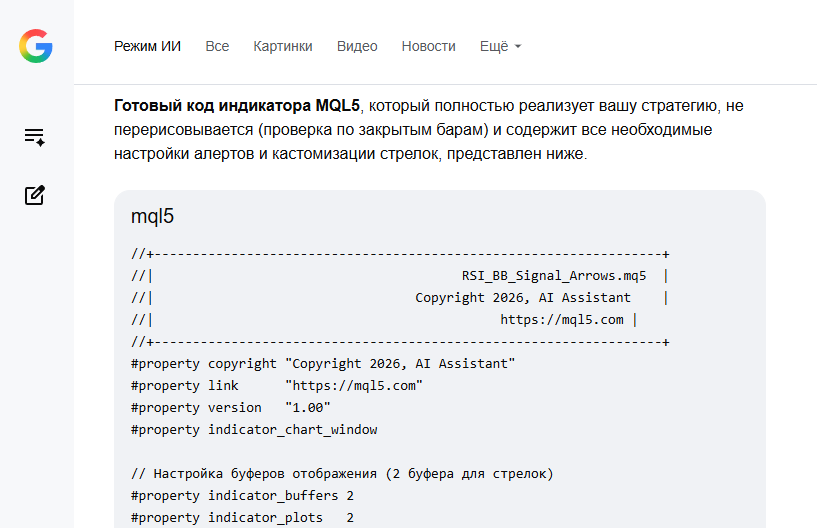Click the bold text Готовый код индикатора MQL5
The image size is (817, 528).
tap(237, 106)
